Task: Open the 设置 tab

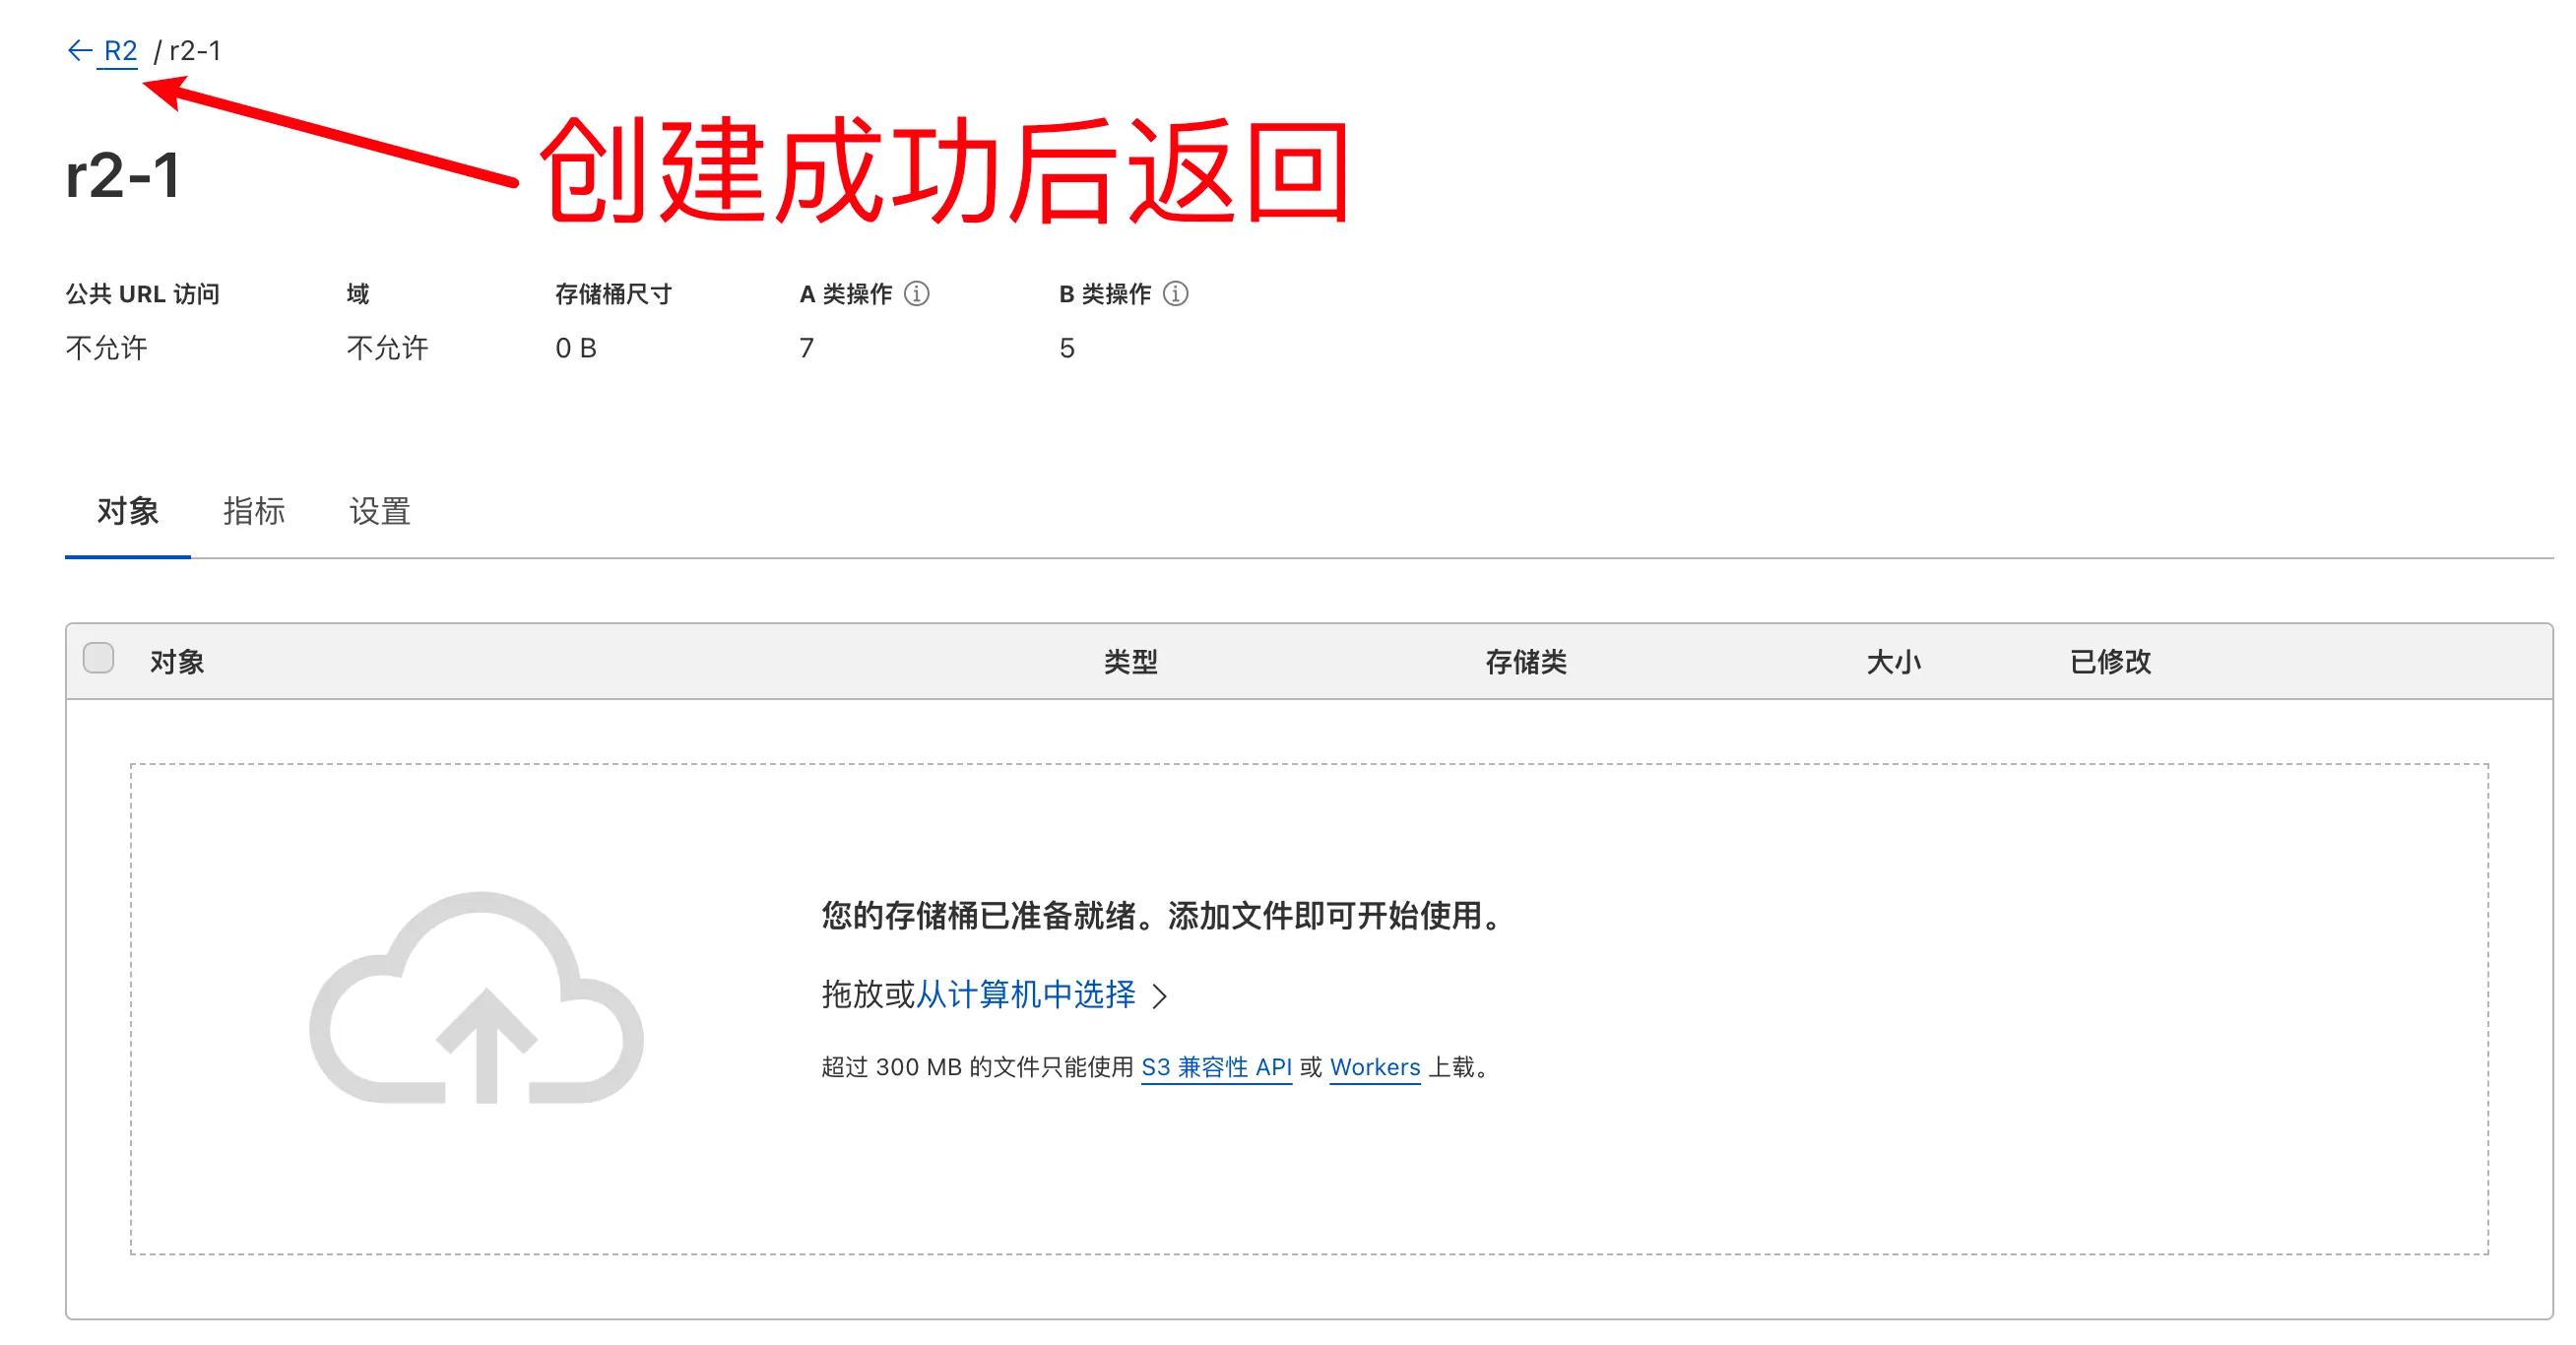Action: pos(380,511)
